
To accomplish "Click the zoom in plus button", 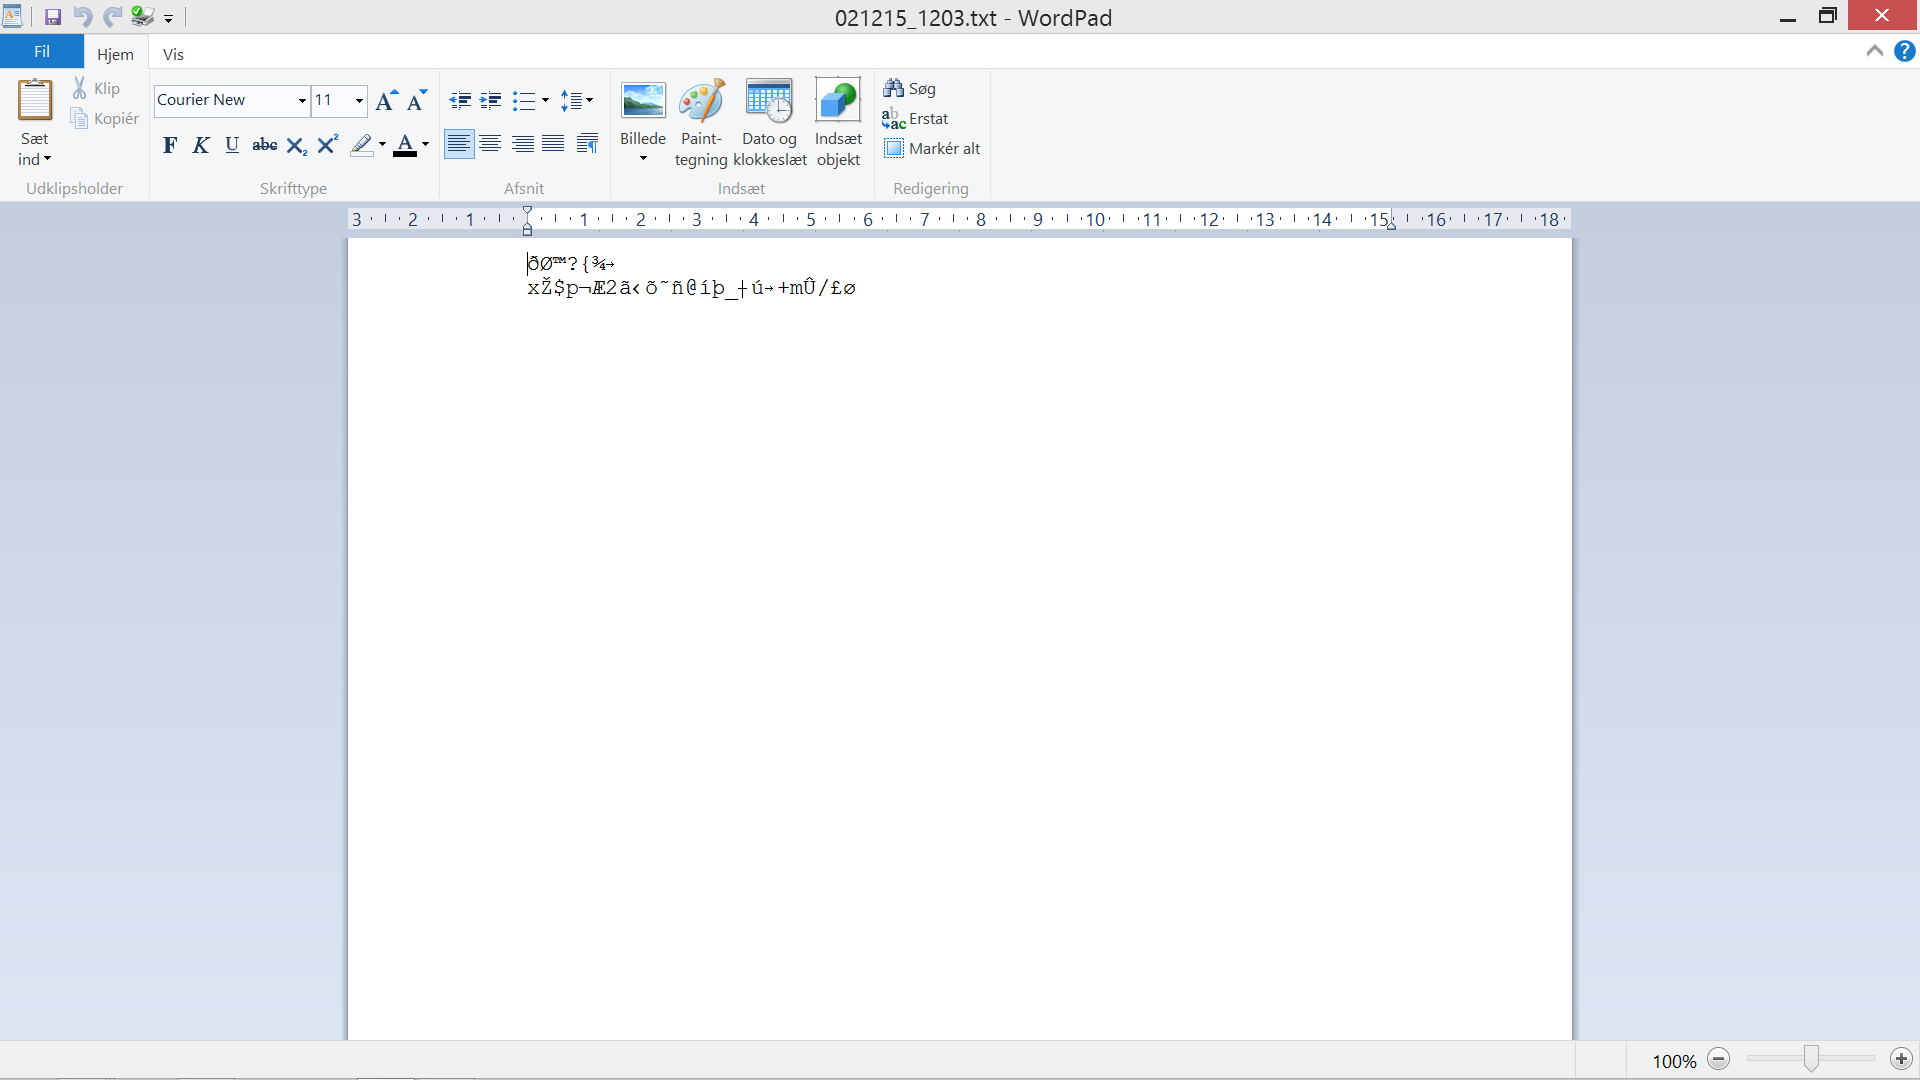I will [1901, 1059].
